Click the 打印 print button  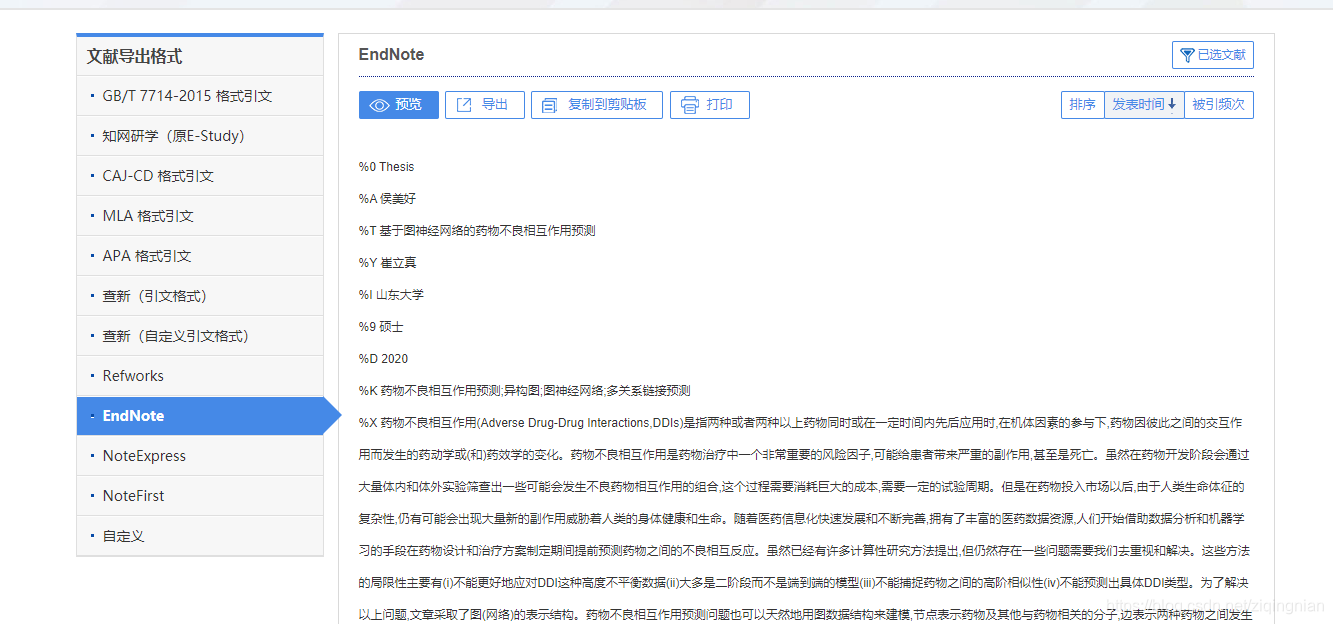[x=709, y=105]
